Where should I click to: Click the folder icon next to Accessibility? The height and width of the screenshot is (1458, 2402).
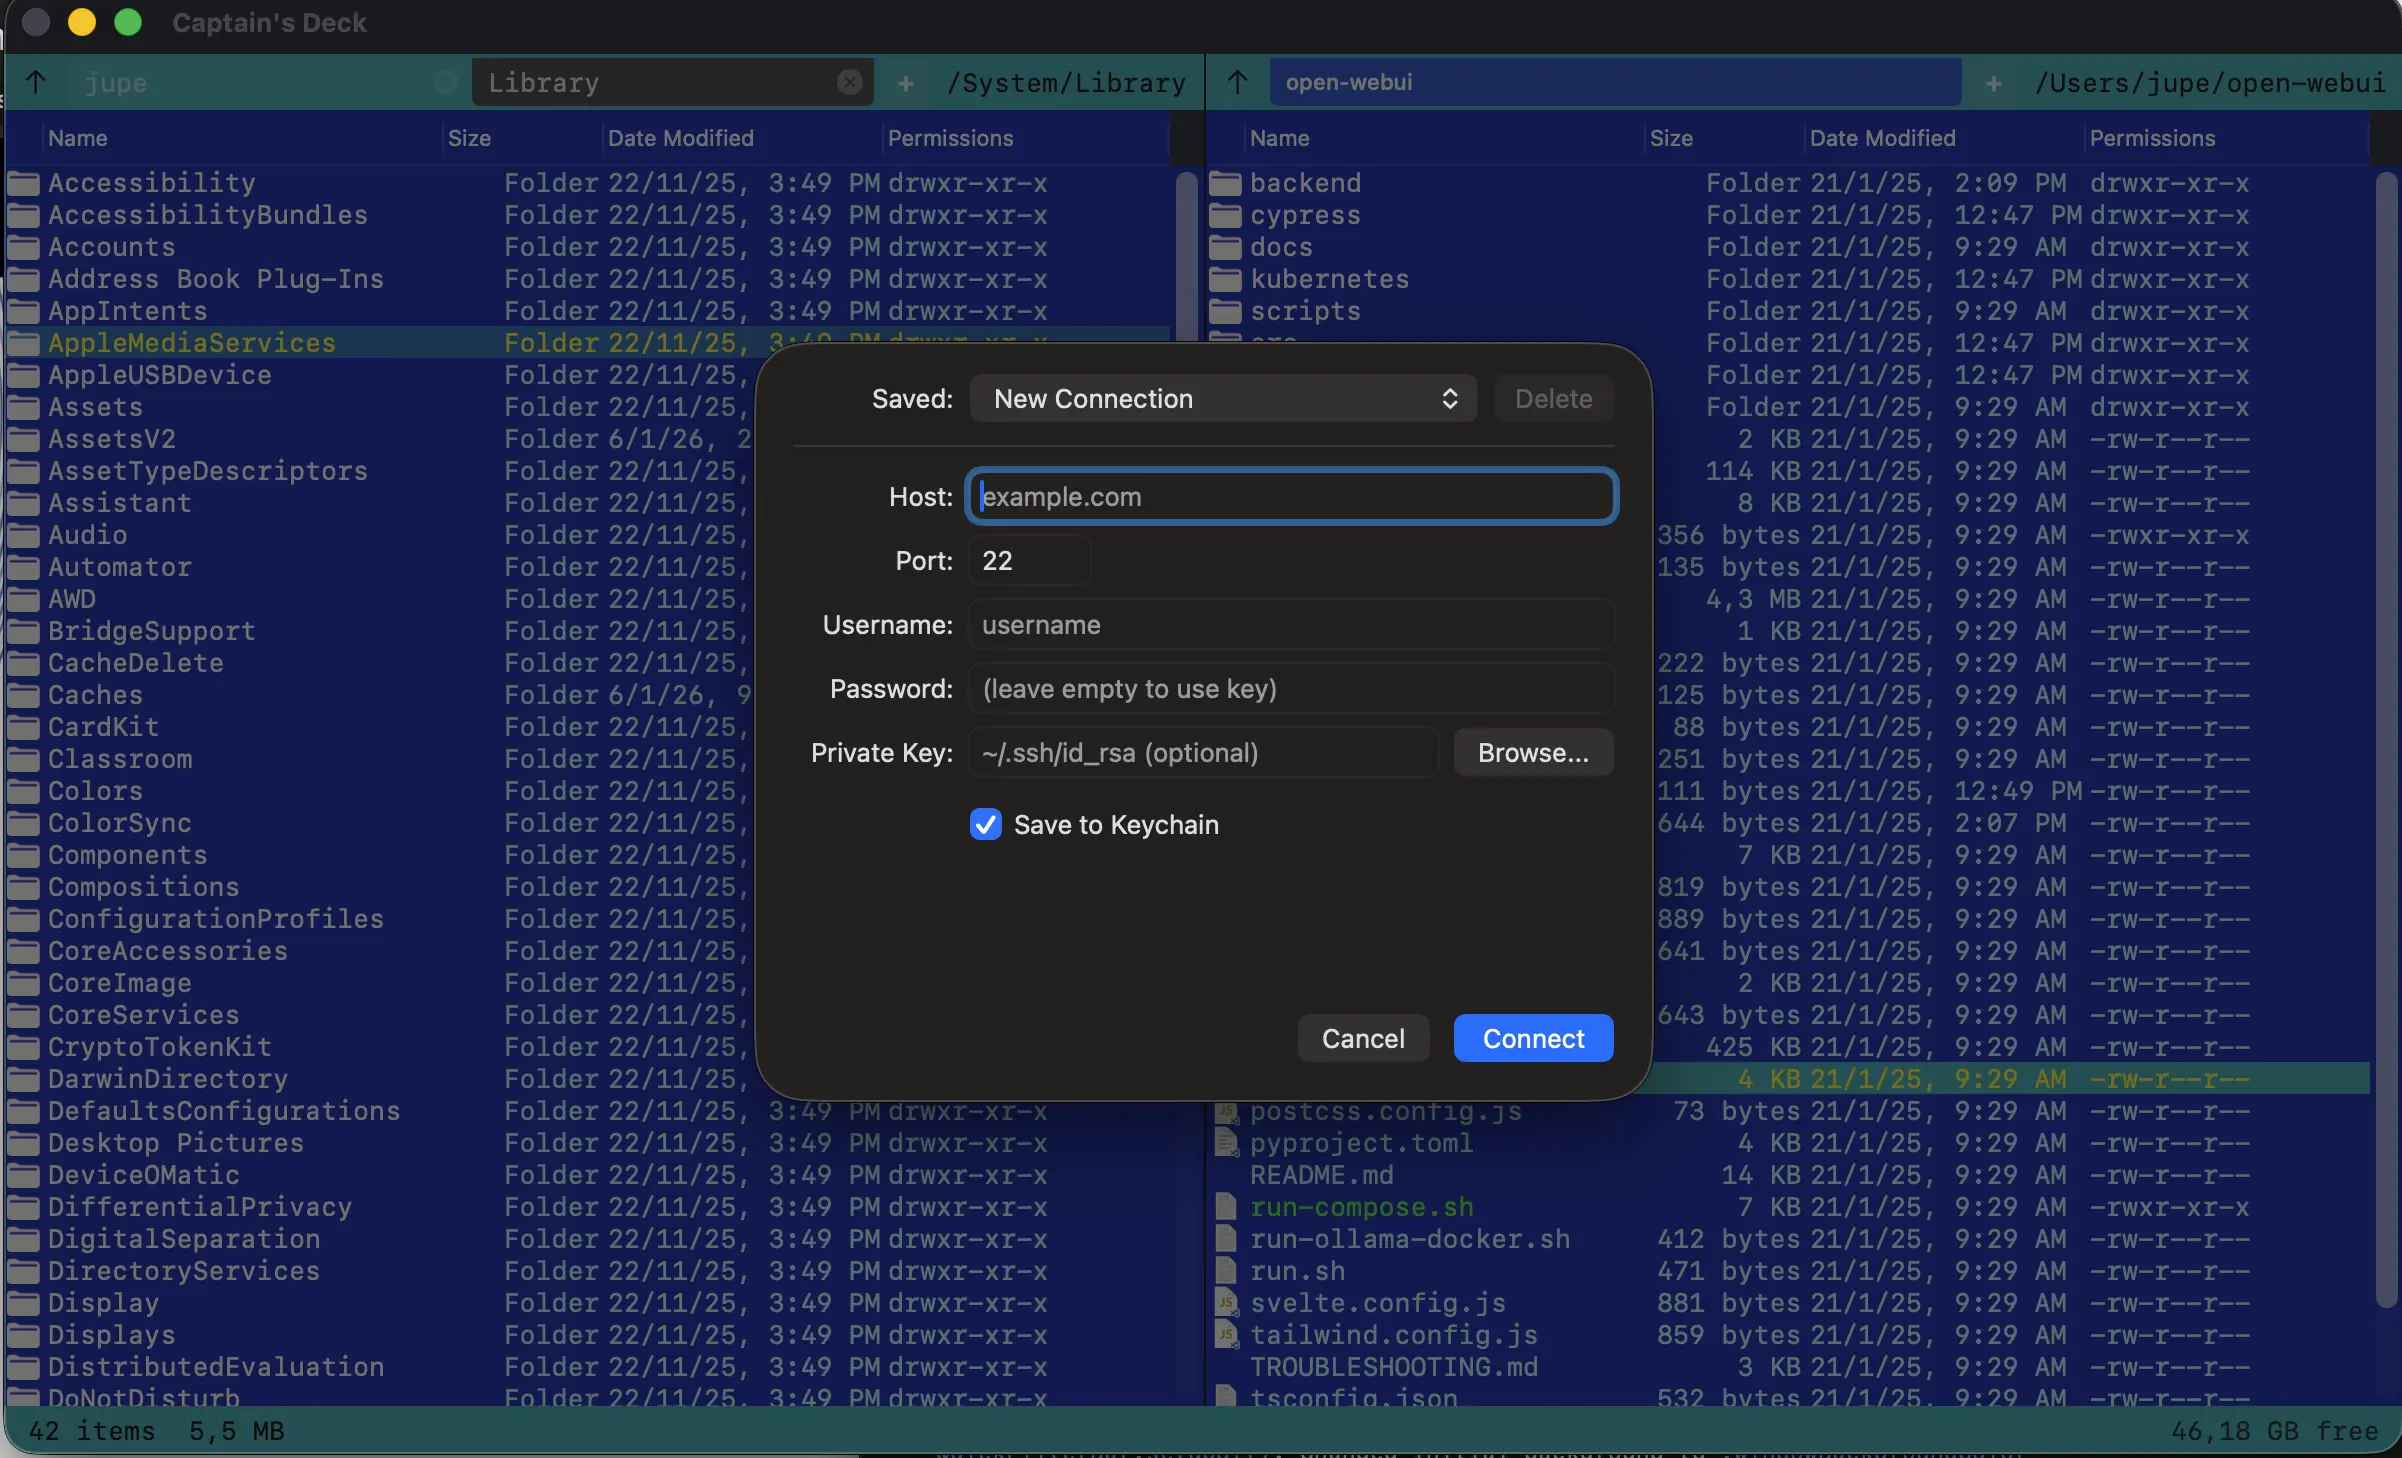(22, 182)
